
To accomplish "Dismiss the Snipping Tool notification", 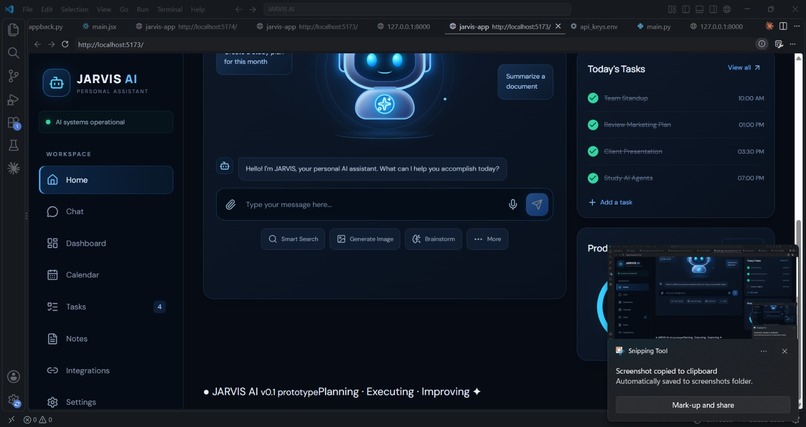I will tap(784, 351).
